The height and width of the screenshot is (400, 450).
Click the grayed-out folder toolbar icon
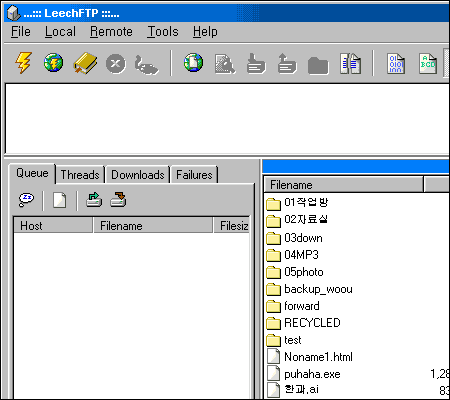tap(318, 65)
